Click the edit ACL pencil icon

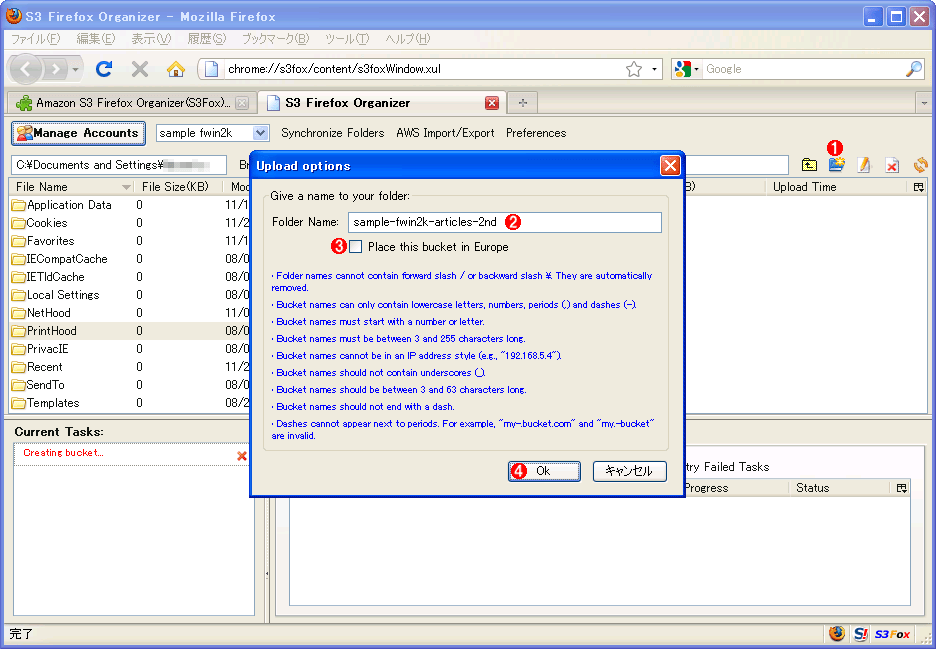pyautogui.click(x=864, y=165)
